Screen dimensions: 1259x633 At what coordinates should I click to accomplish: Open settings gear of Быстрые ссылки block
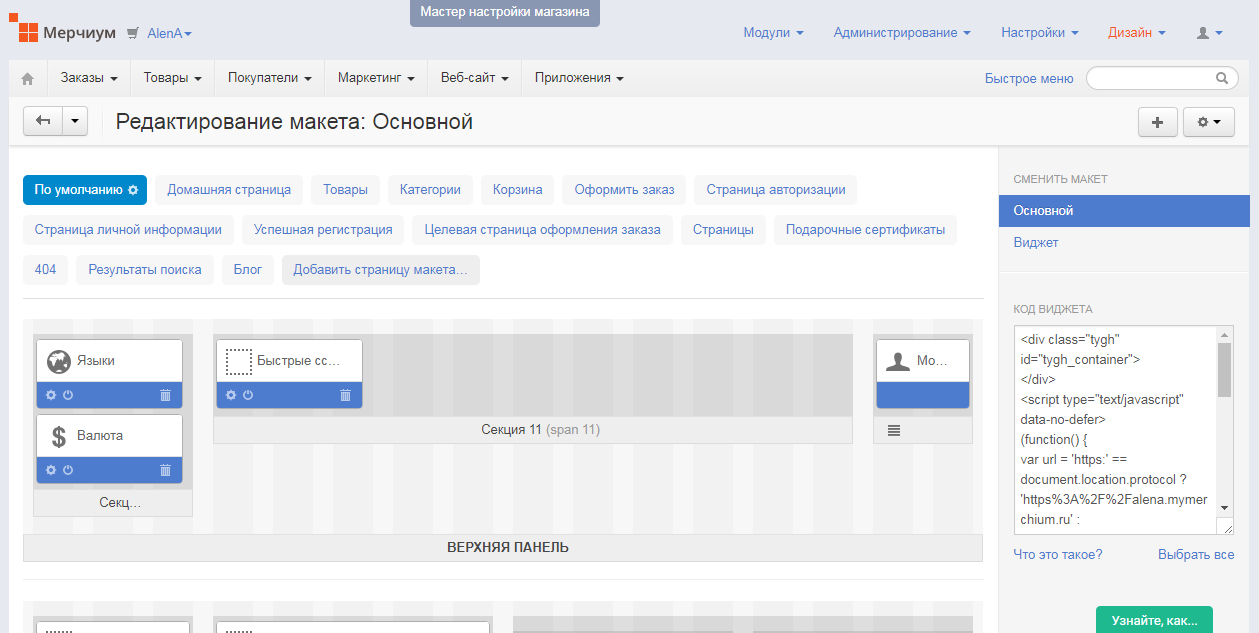coord(231,395)
